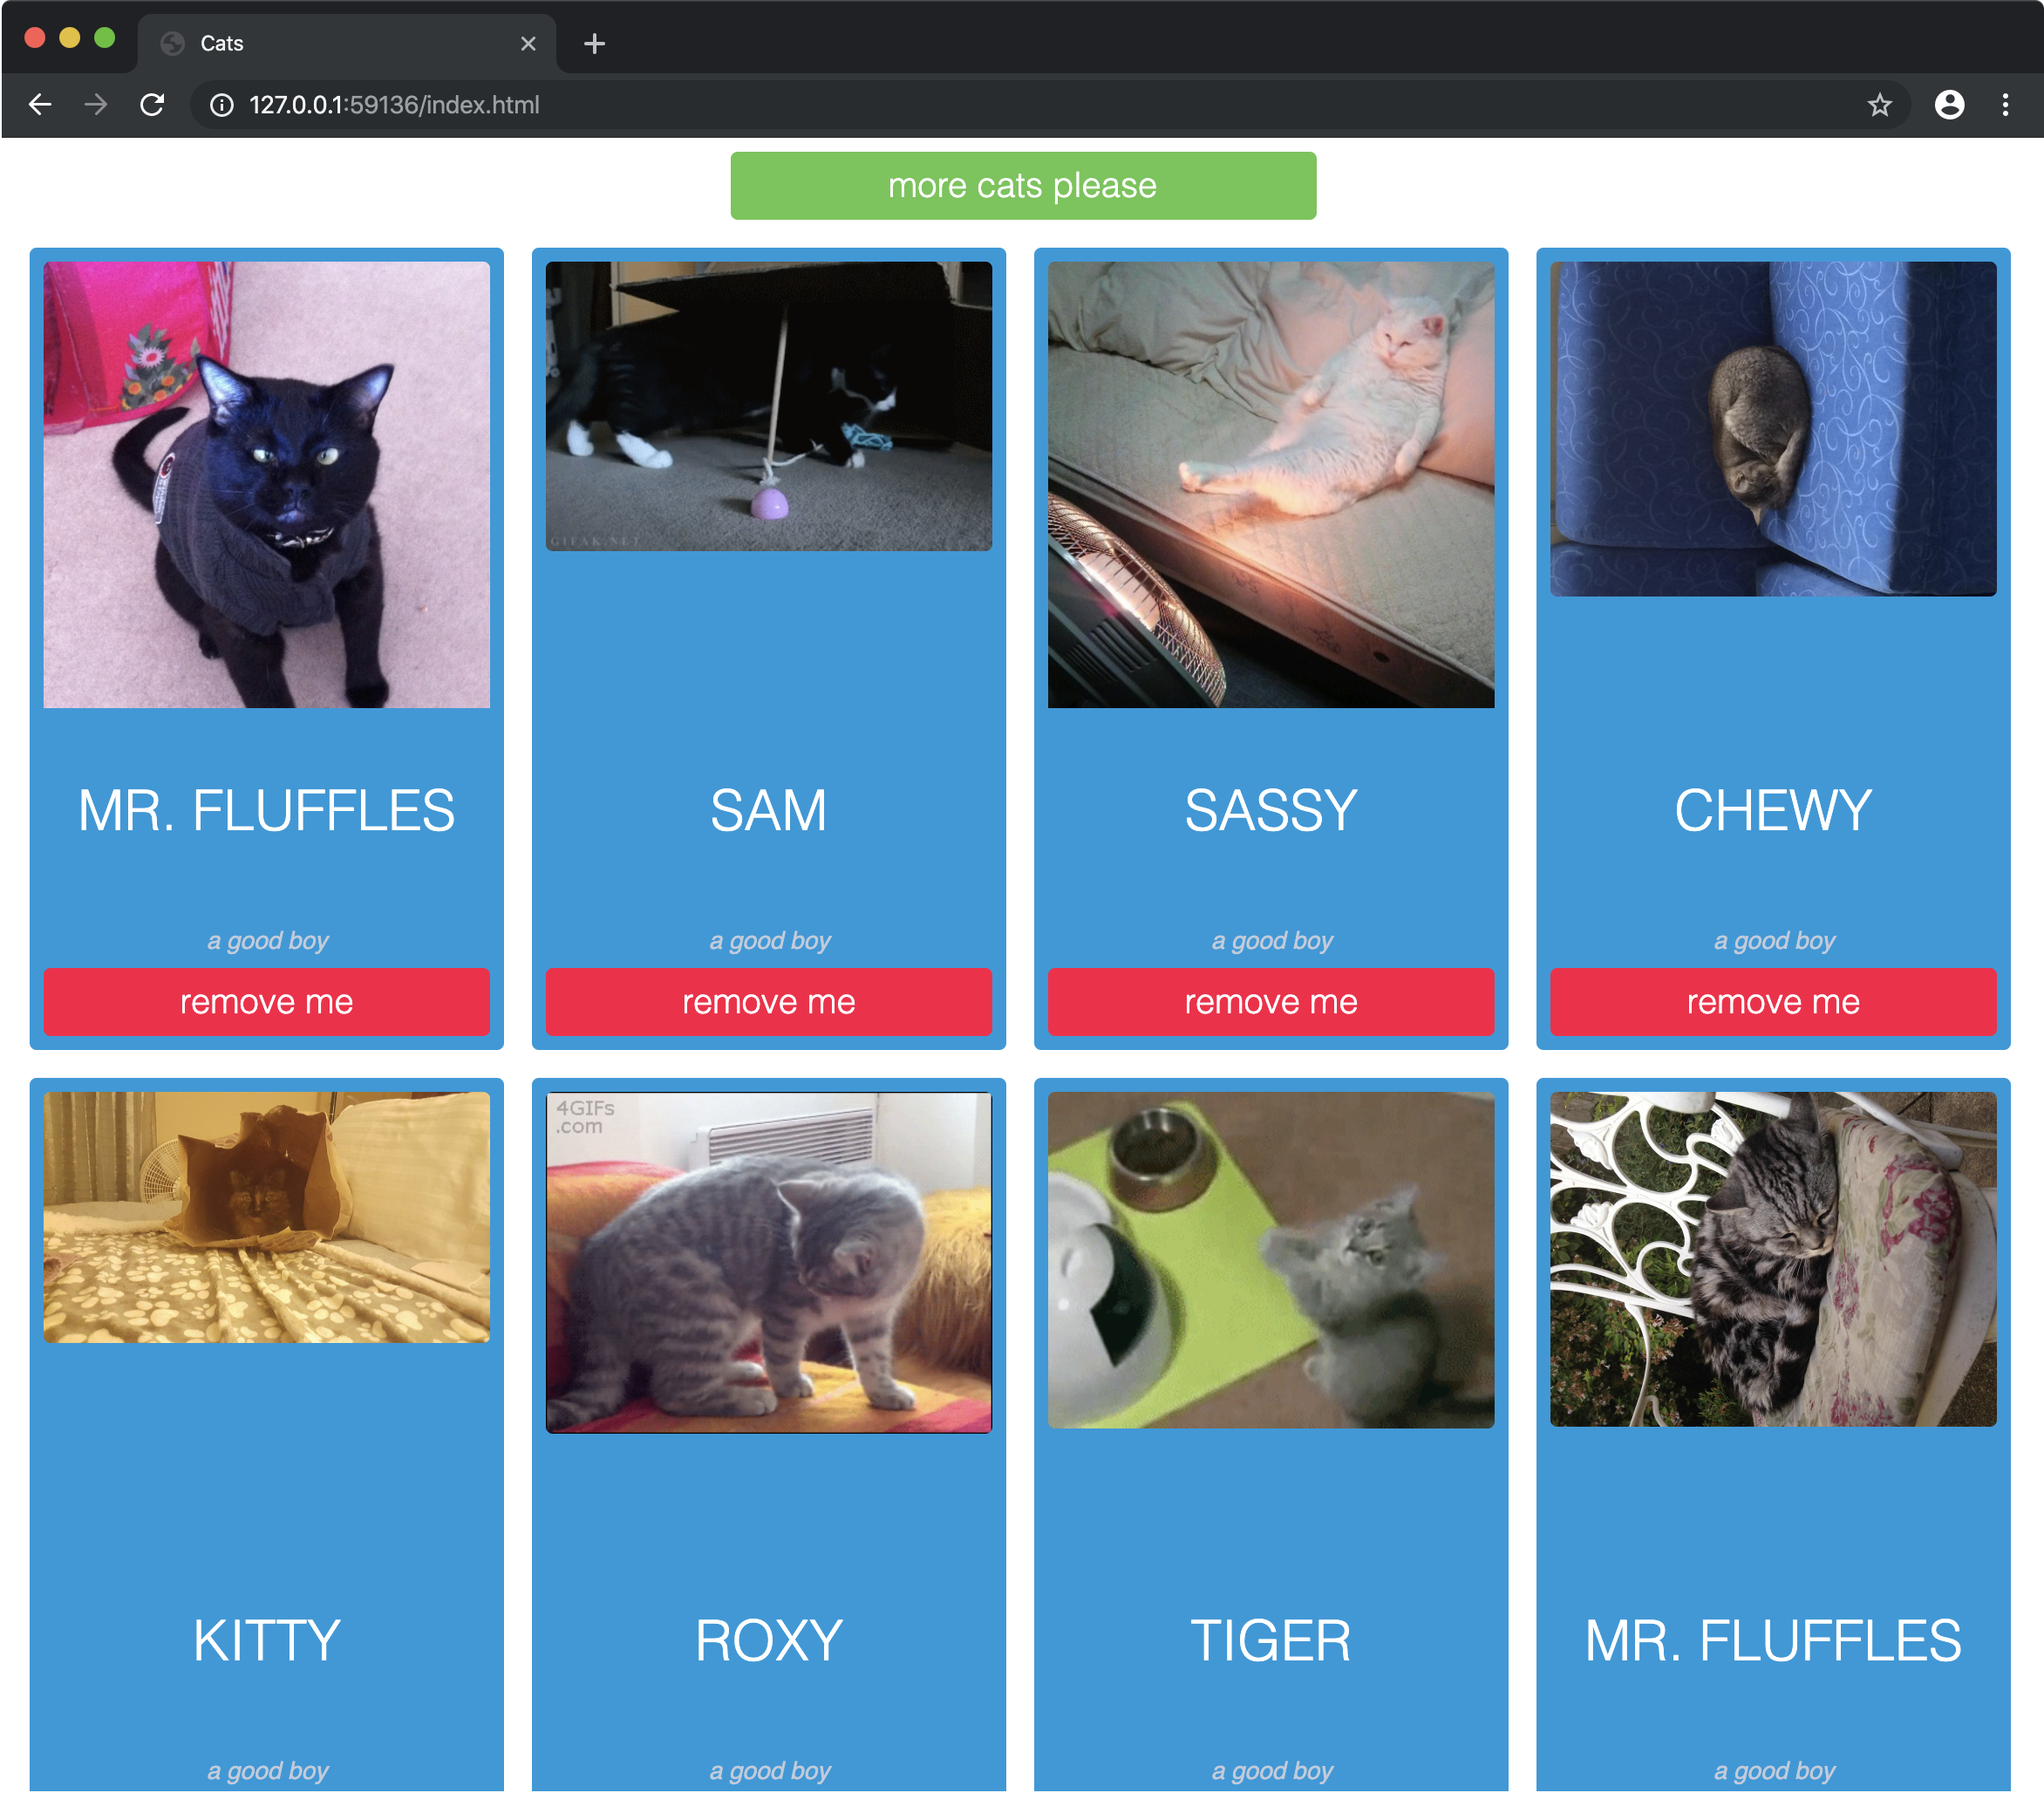Remove the Sassy cat card
Image resolution: width=2044 pixels, height=1793 pixels.
click(1270, 1002)
